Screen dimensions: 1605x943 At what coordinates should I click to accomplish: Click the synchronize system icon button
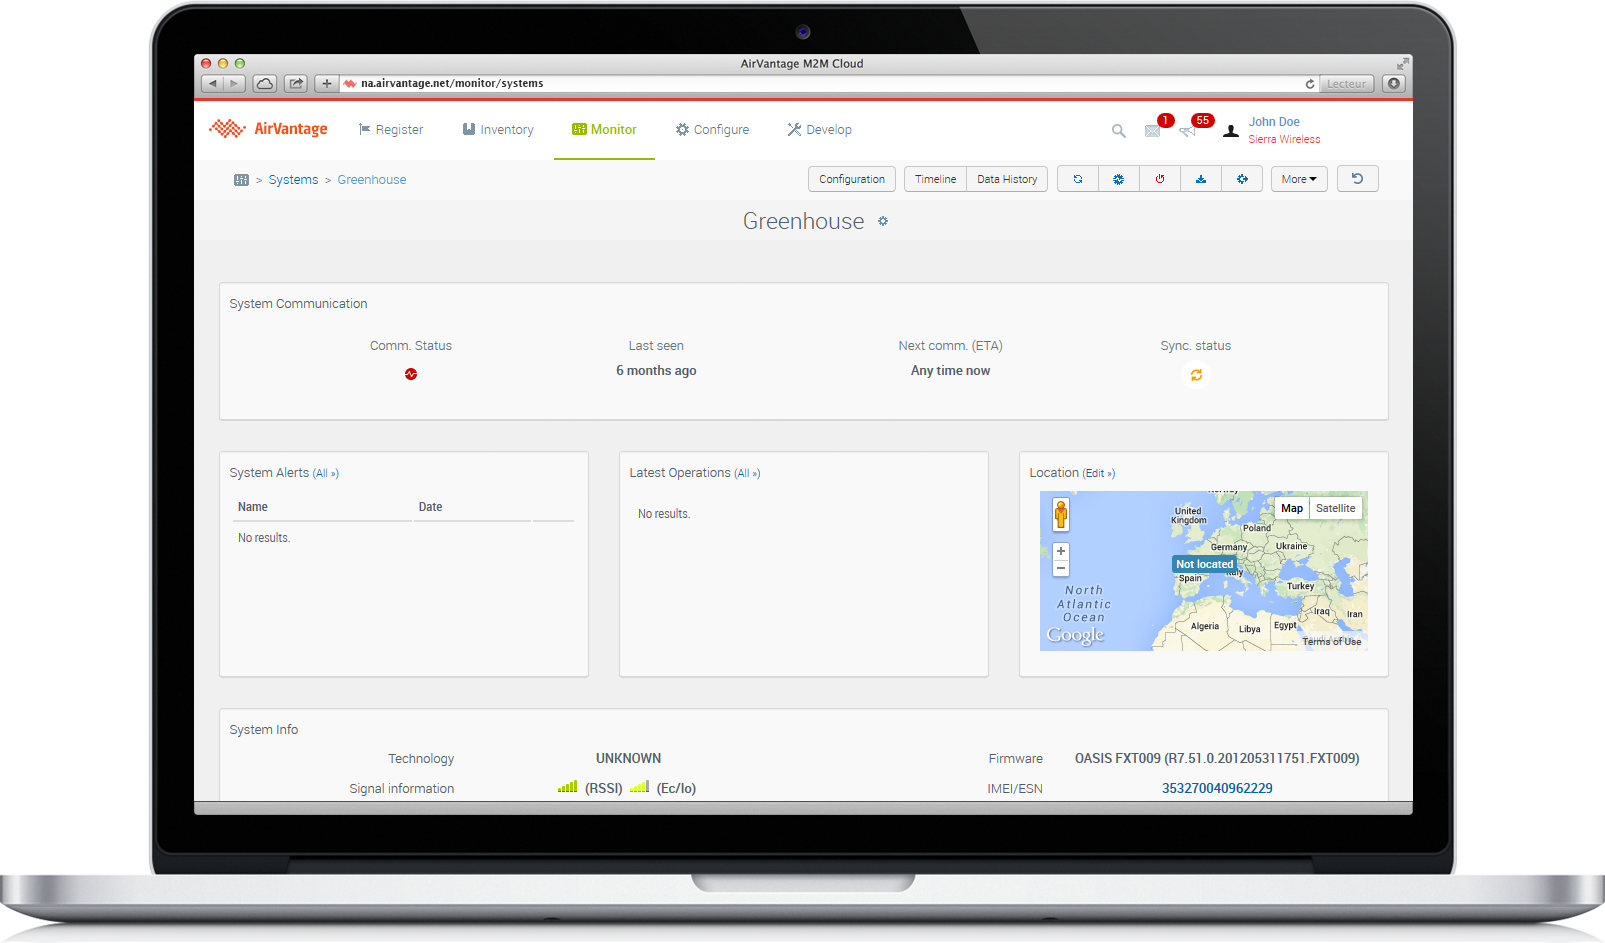tap(1077, 179)
